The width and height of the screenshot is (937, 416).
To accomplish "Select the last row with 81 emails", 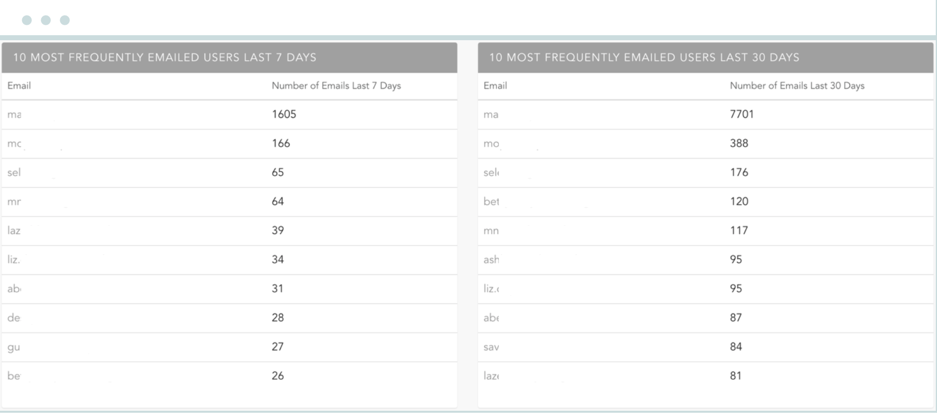I will (706, 376).
